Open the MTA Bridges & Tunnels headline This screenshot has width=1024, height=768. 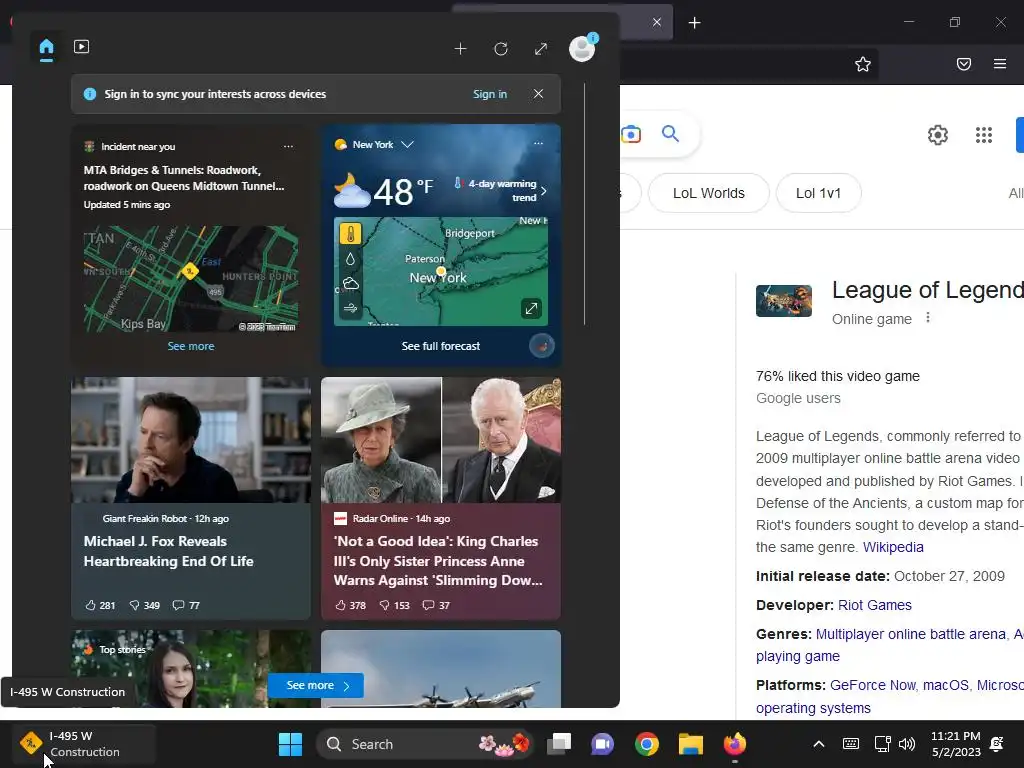coord(184,178)
